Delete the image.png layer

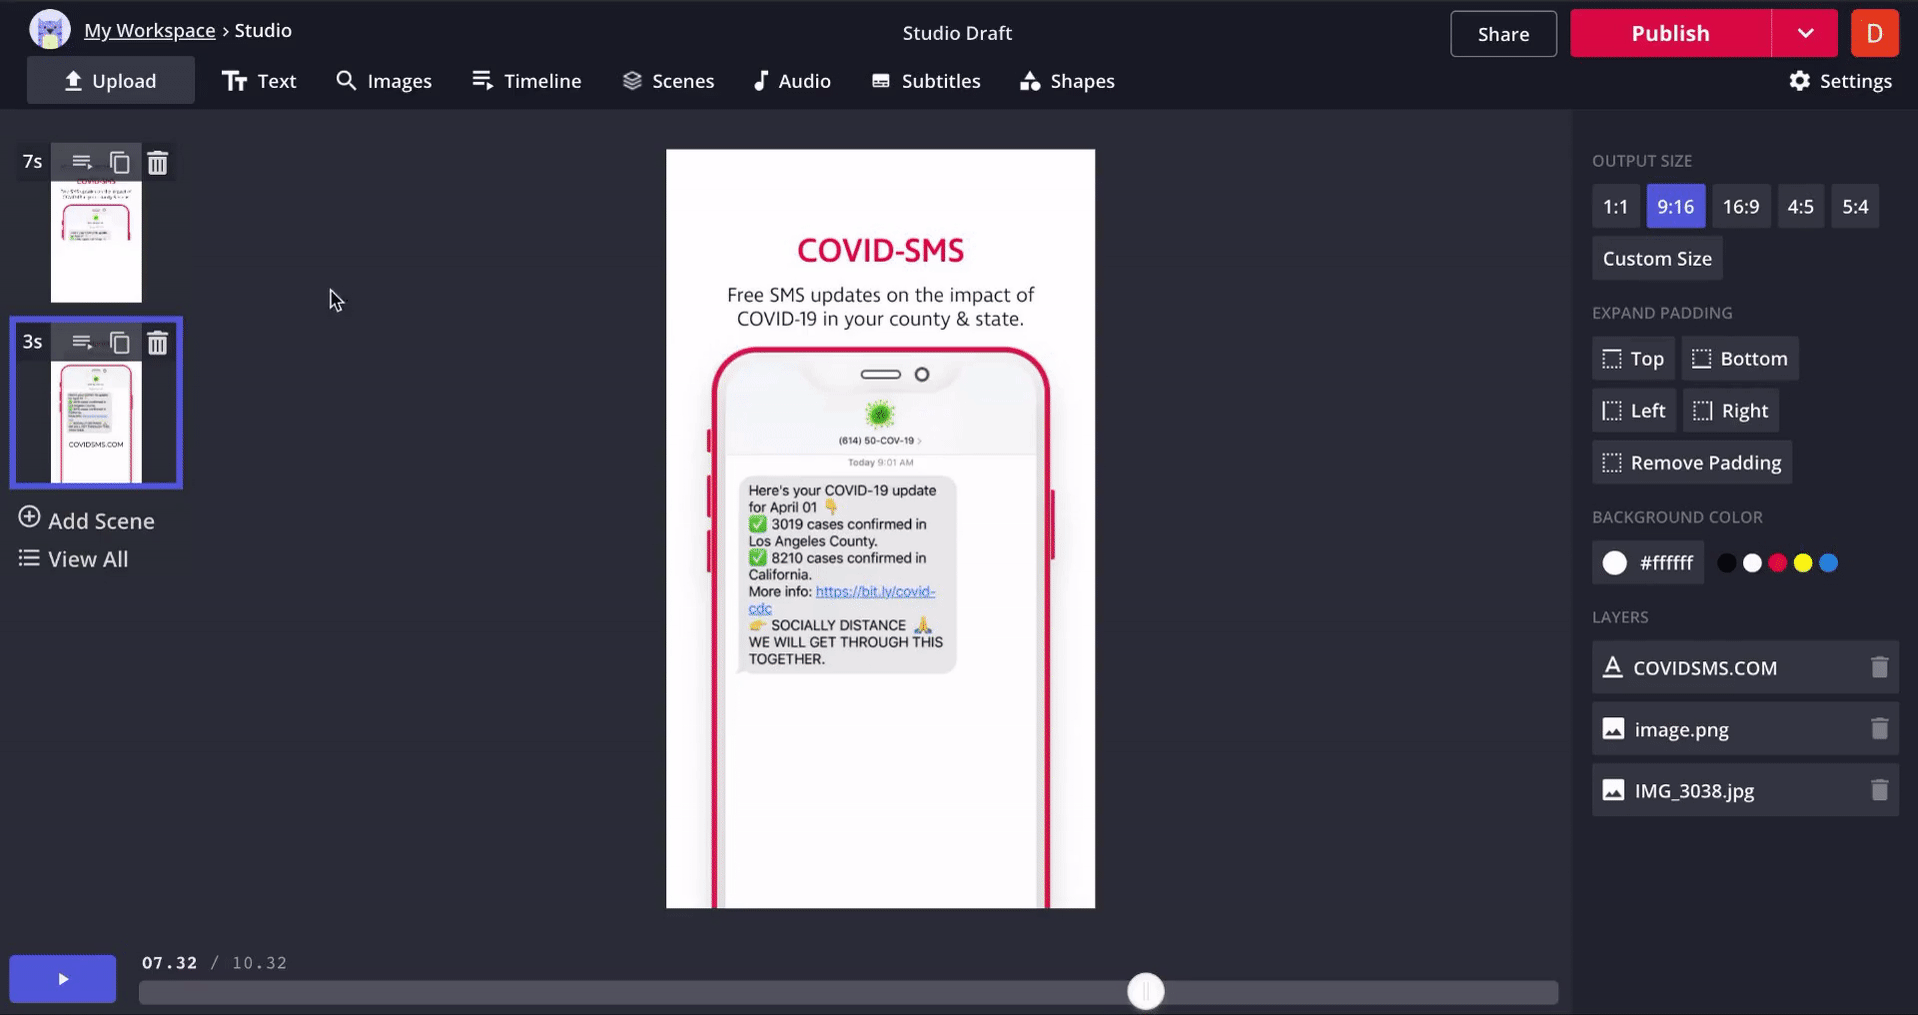pyautogui.click(x=1879, y=729)
